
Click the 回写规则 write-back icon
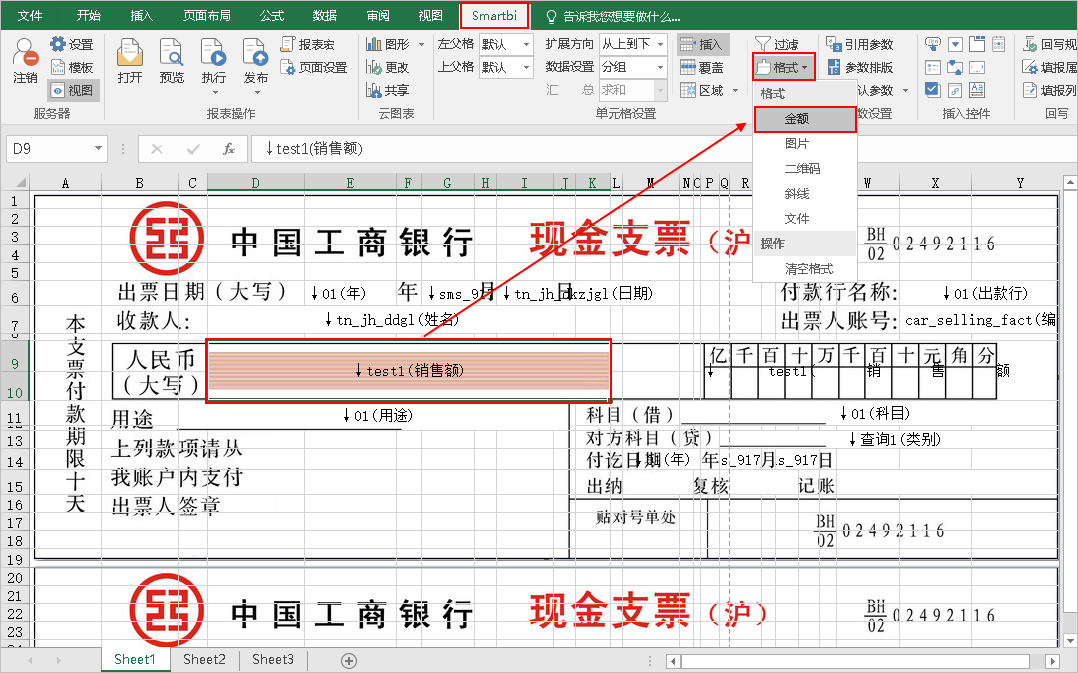(1030, 44)
